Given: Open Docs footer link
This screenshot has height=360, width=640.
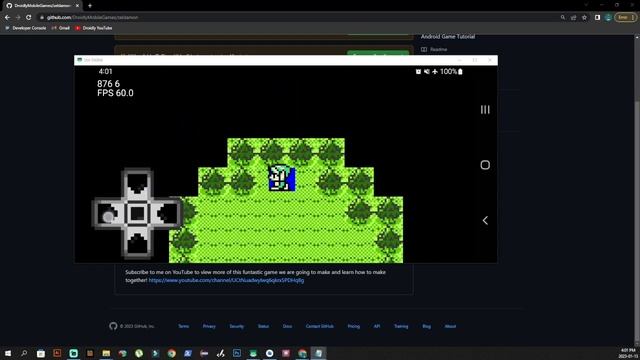Looking at the screenshot, I should [287, 327].
